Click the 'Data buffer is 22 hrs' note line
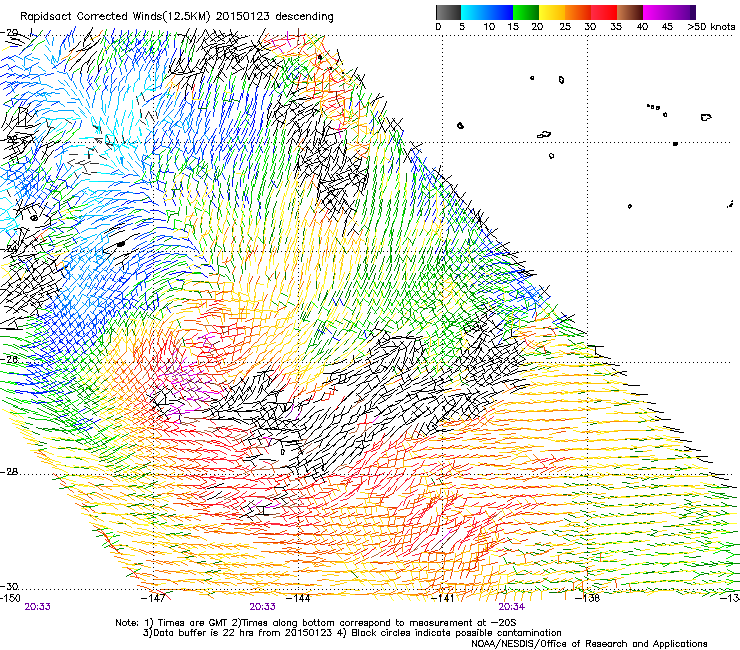 pos(352,633)
